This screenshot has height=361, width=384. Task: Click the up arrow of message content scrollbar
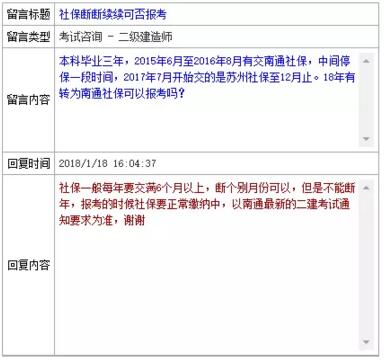[x=366, y=61]
